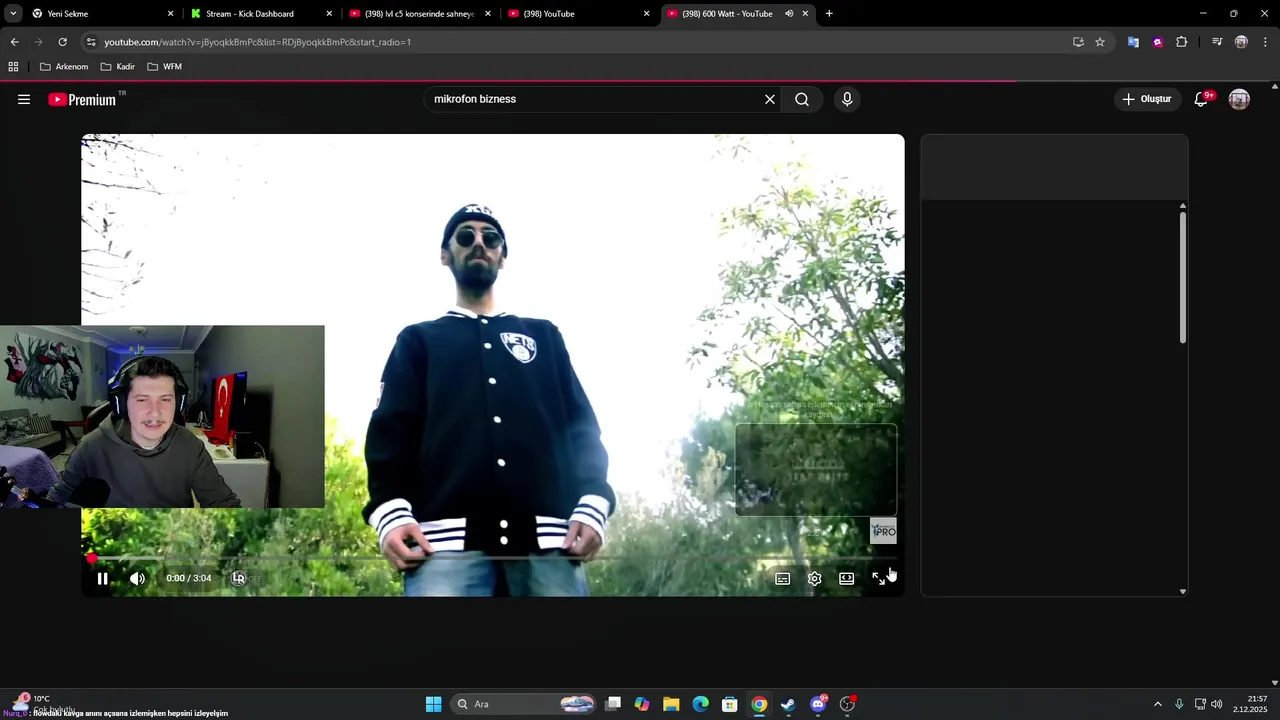Launch Microsoft Edge from taskbar
The image size is (1280, 720).
(x=700, y=704)
